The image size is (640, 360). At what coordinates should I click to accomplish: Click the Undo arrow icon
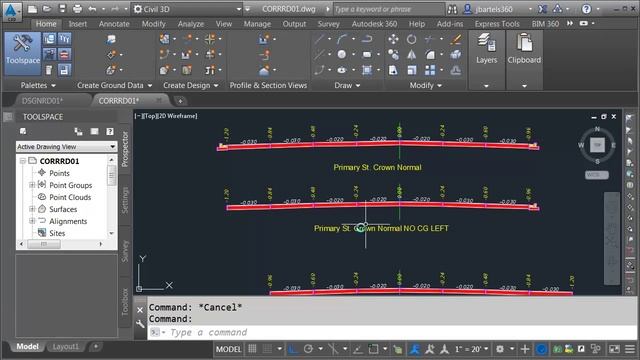[93, 9]
